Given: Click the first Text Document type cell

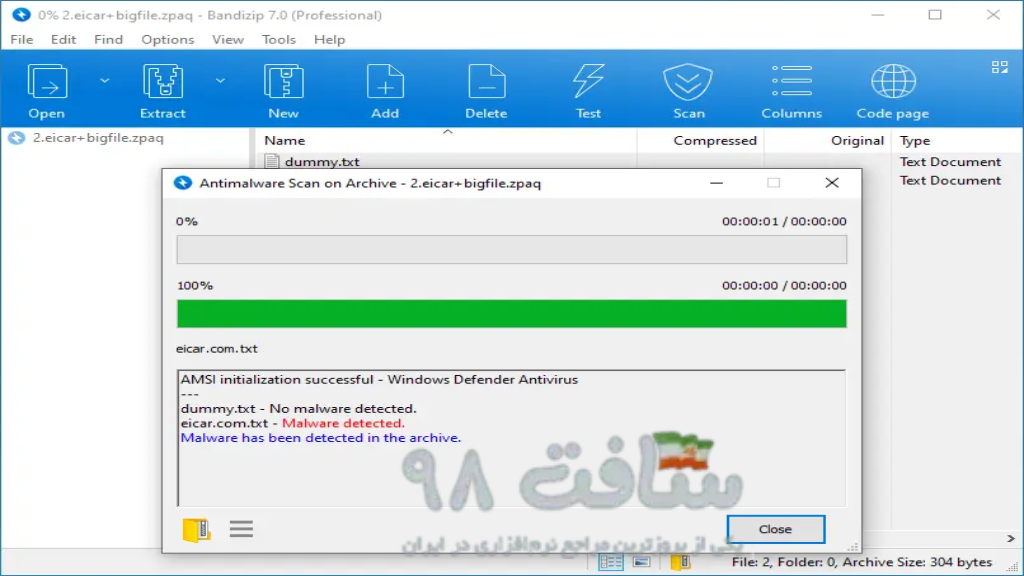Looking at the screenshot, I should [950, 161].
